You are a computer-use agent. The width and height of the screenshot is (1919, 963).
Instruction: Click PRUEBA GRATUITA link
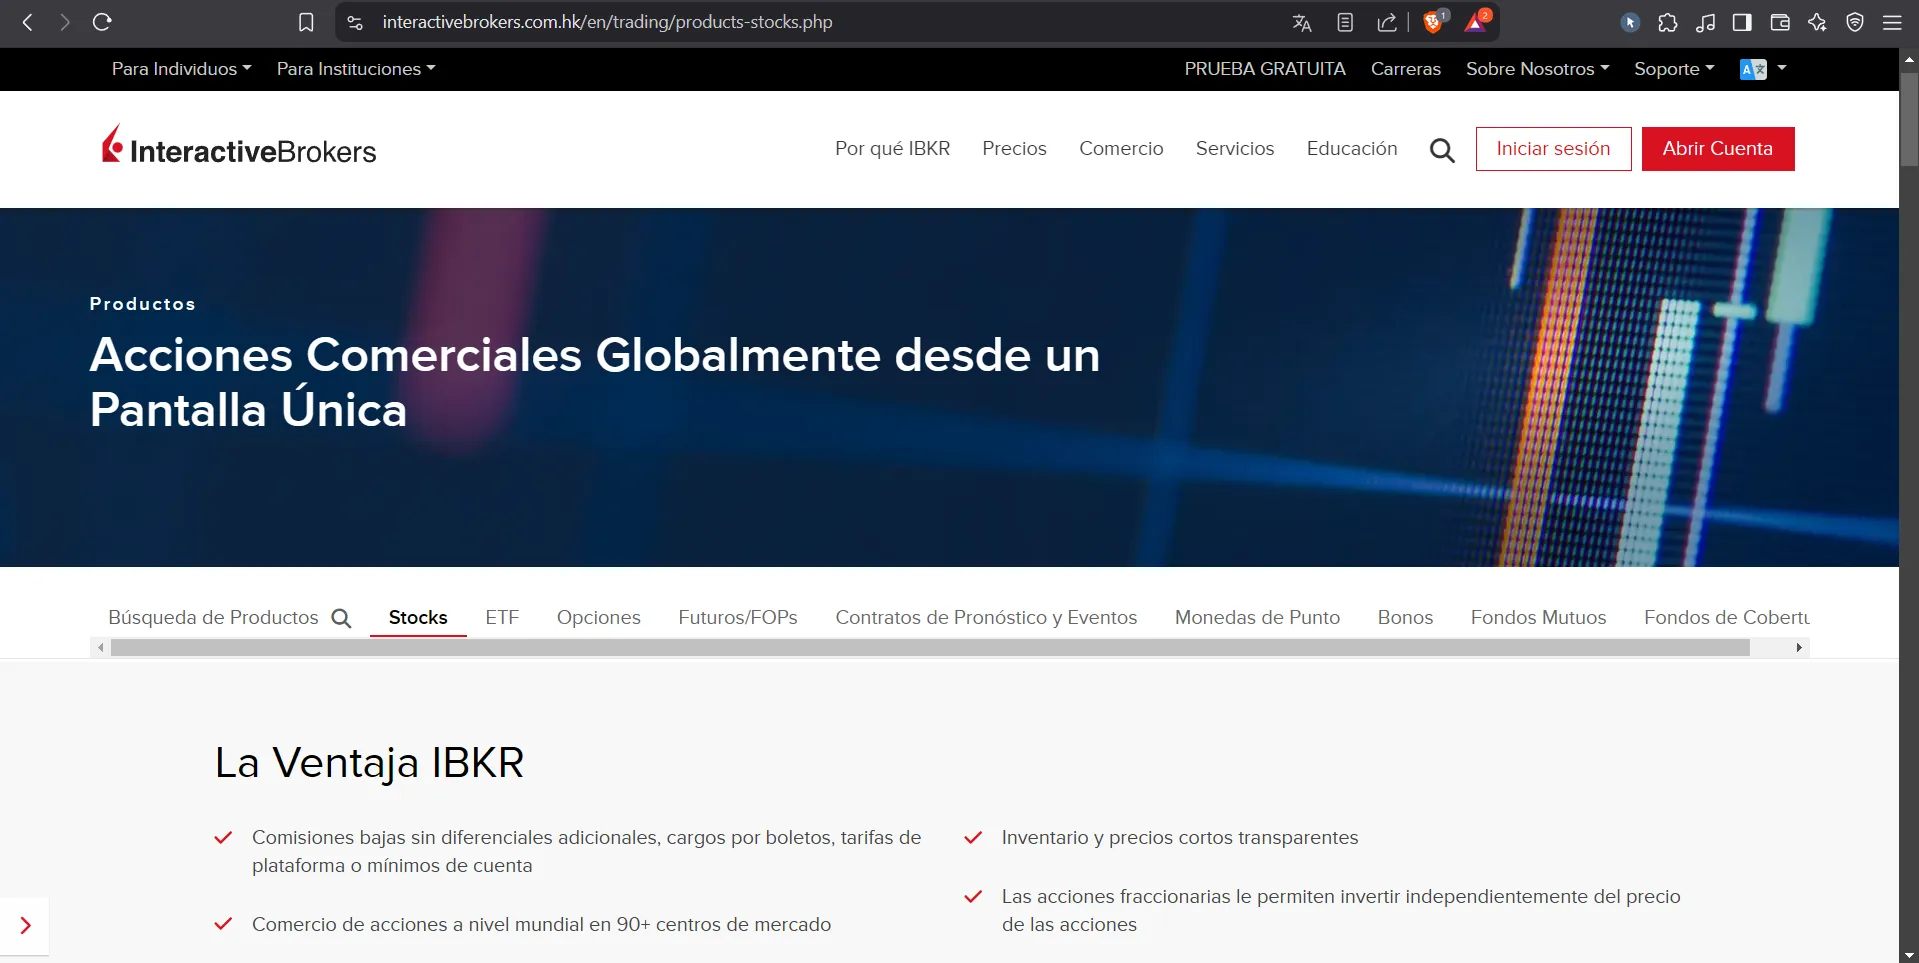pos(1265,69)
